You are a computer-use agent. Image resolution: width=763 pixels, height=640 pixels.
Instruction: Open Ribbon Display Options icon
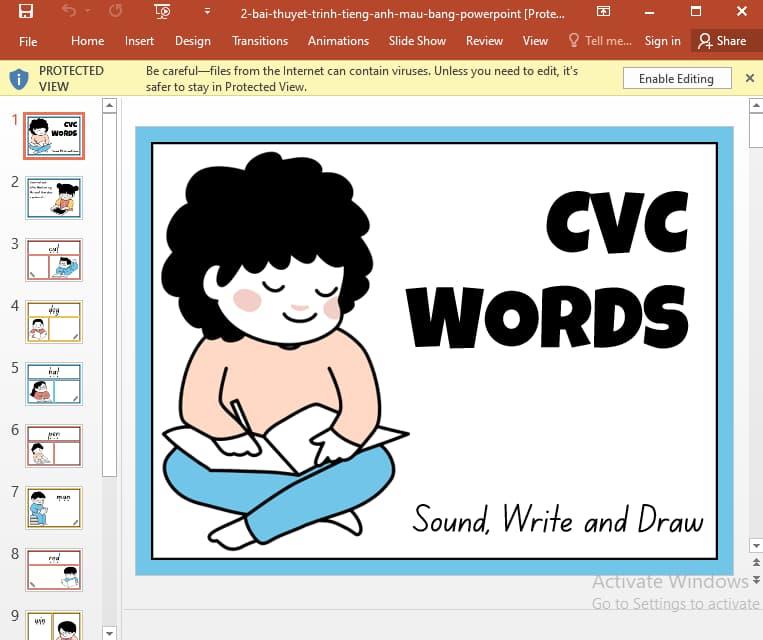603,11
